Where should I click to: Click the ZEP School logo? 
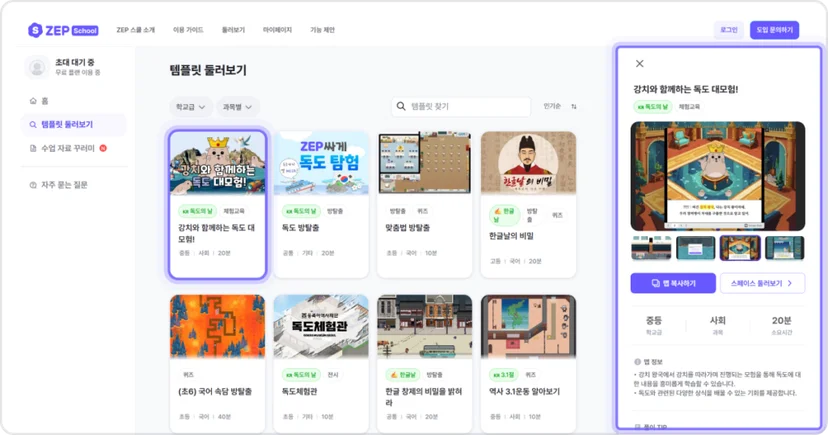[x=63, y=30]
